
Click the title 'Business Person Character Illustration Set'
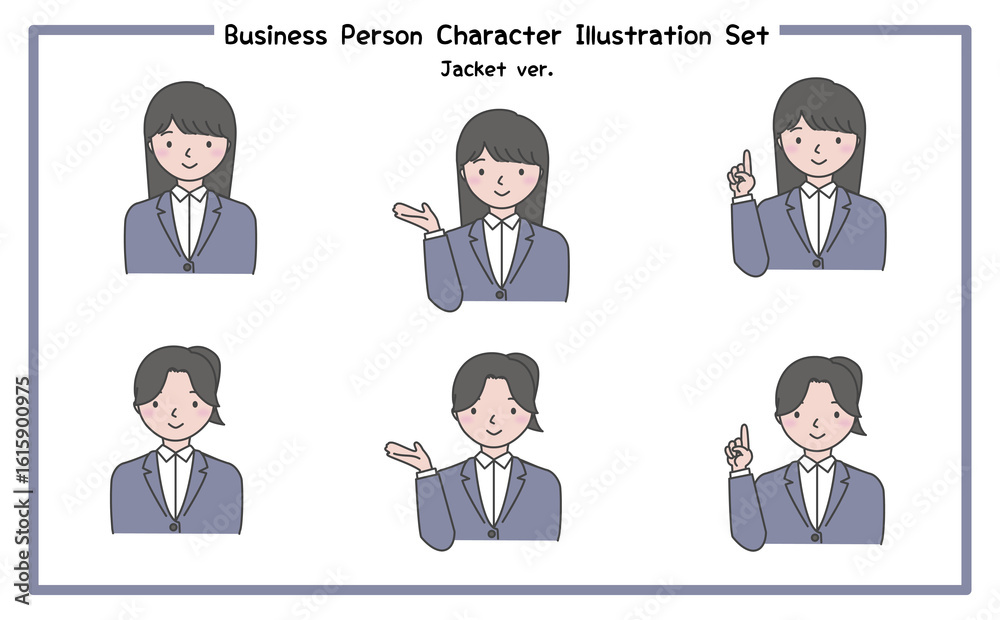click(497, 35)
